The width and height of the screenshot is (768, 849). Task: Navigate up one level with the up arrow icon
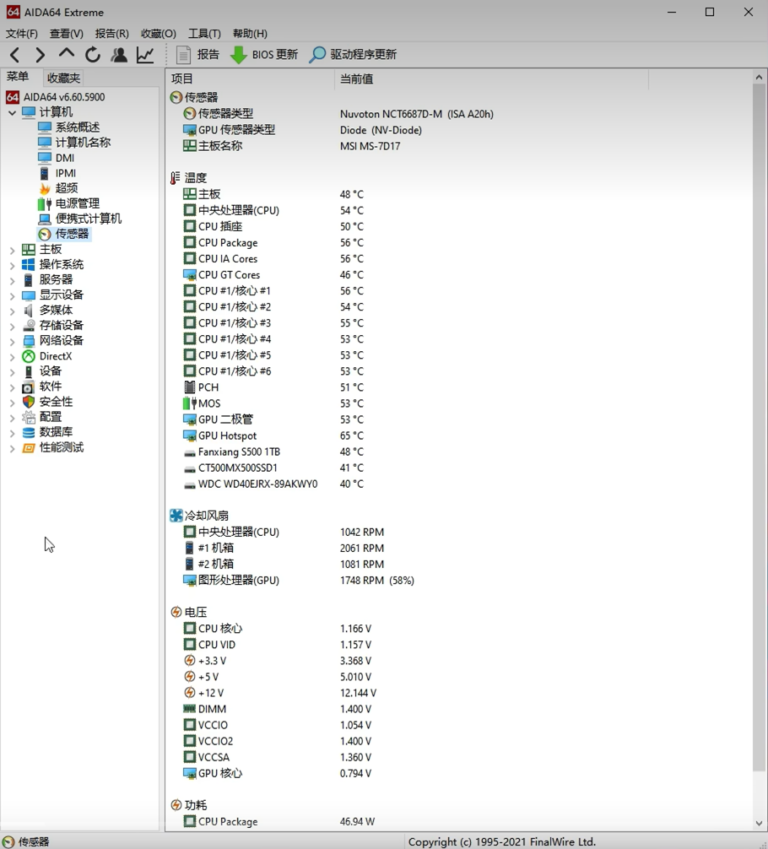pyautogui.click(x=66, y=53)
